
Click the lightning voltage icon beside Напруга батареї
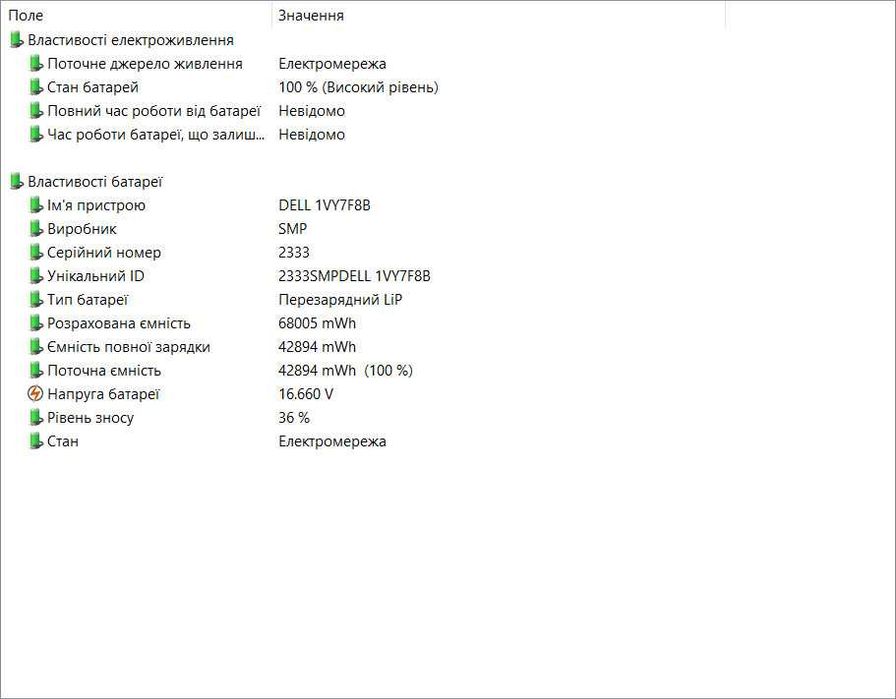[x=35, y=394]
